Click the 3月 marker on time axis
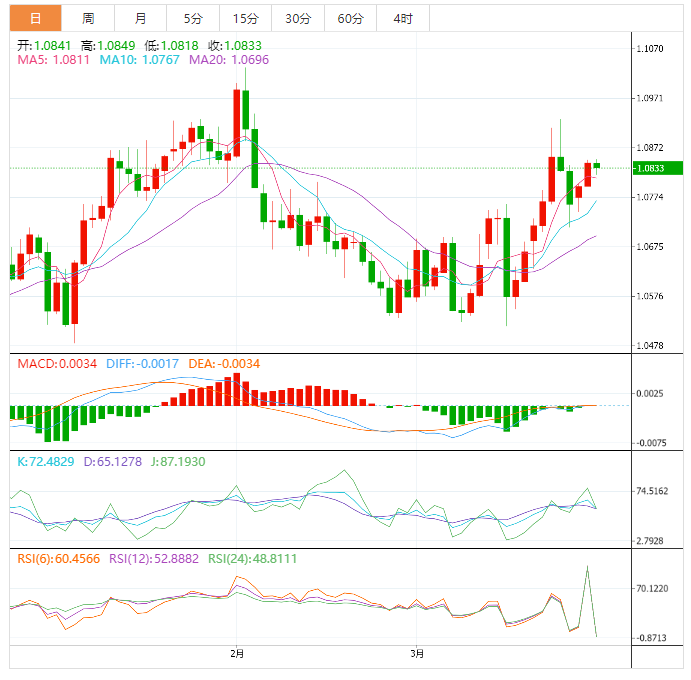This screenshot has width=691, height=680. (417, 654)
